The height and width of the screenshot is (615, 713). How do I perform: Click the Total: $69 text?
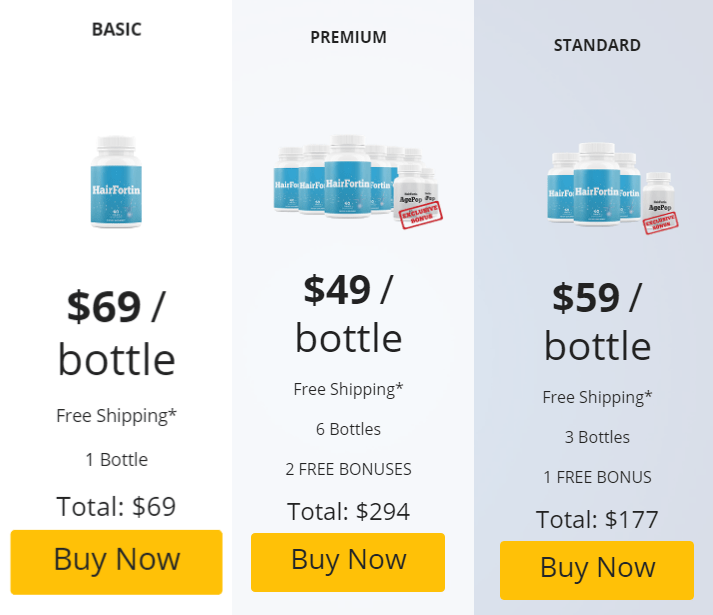click(116, 507)
